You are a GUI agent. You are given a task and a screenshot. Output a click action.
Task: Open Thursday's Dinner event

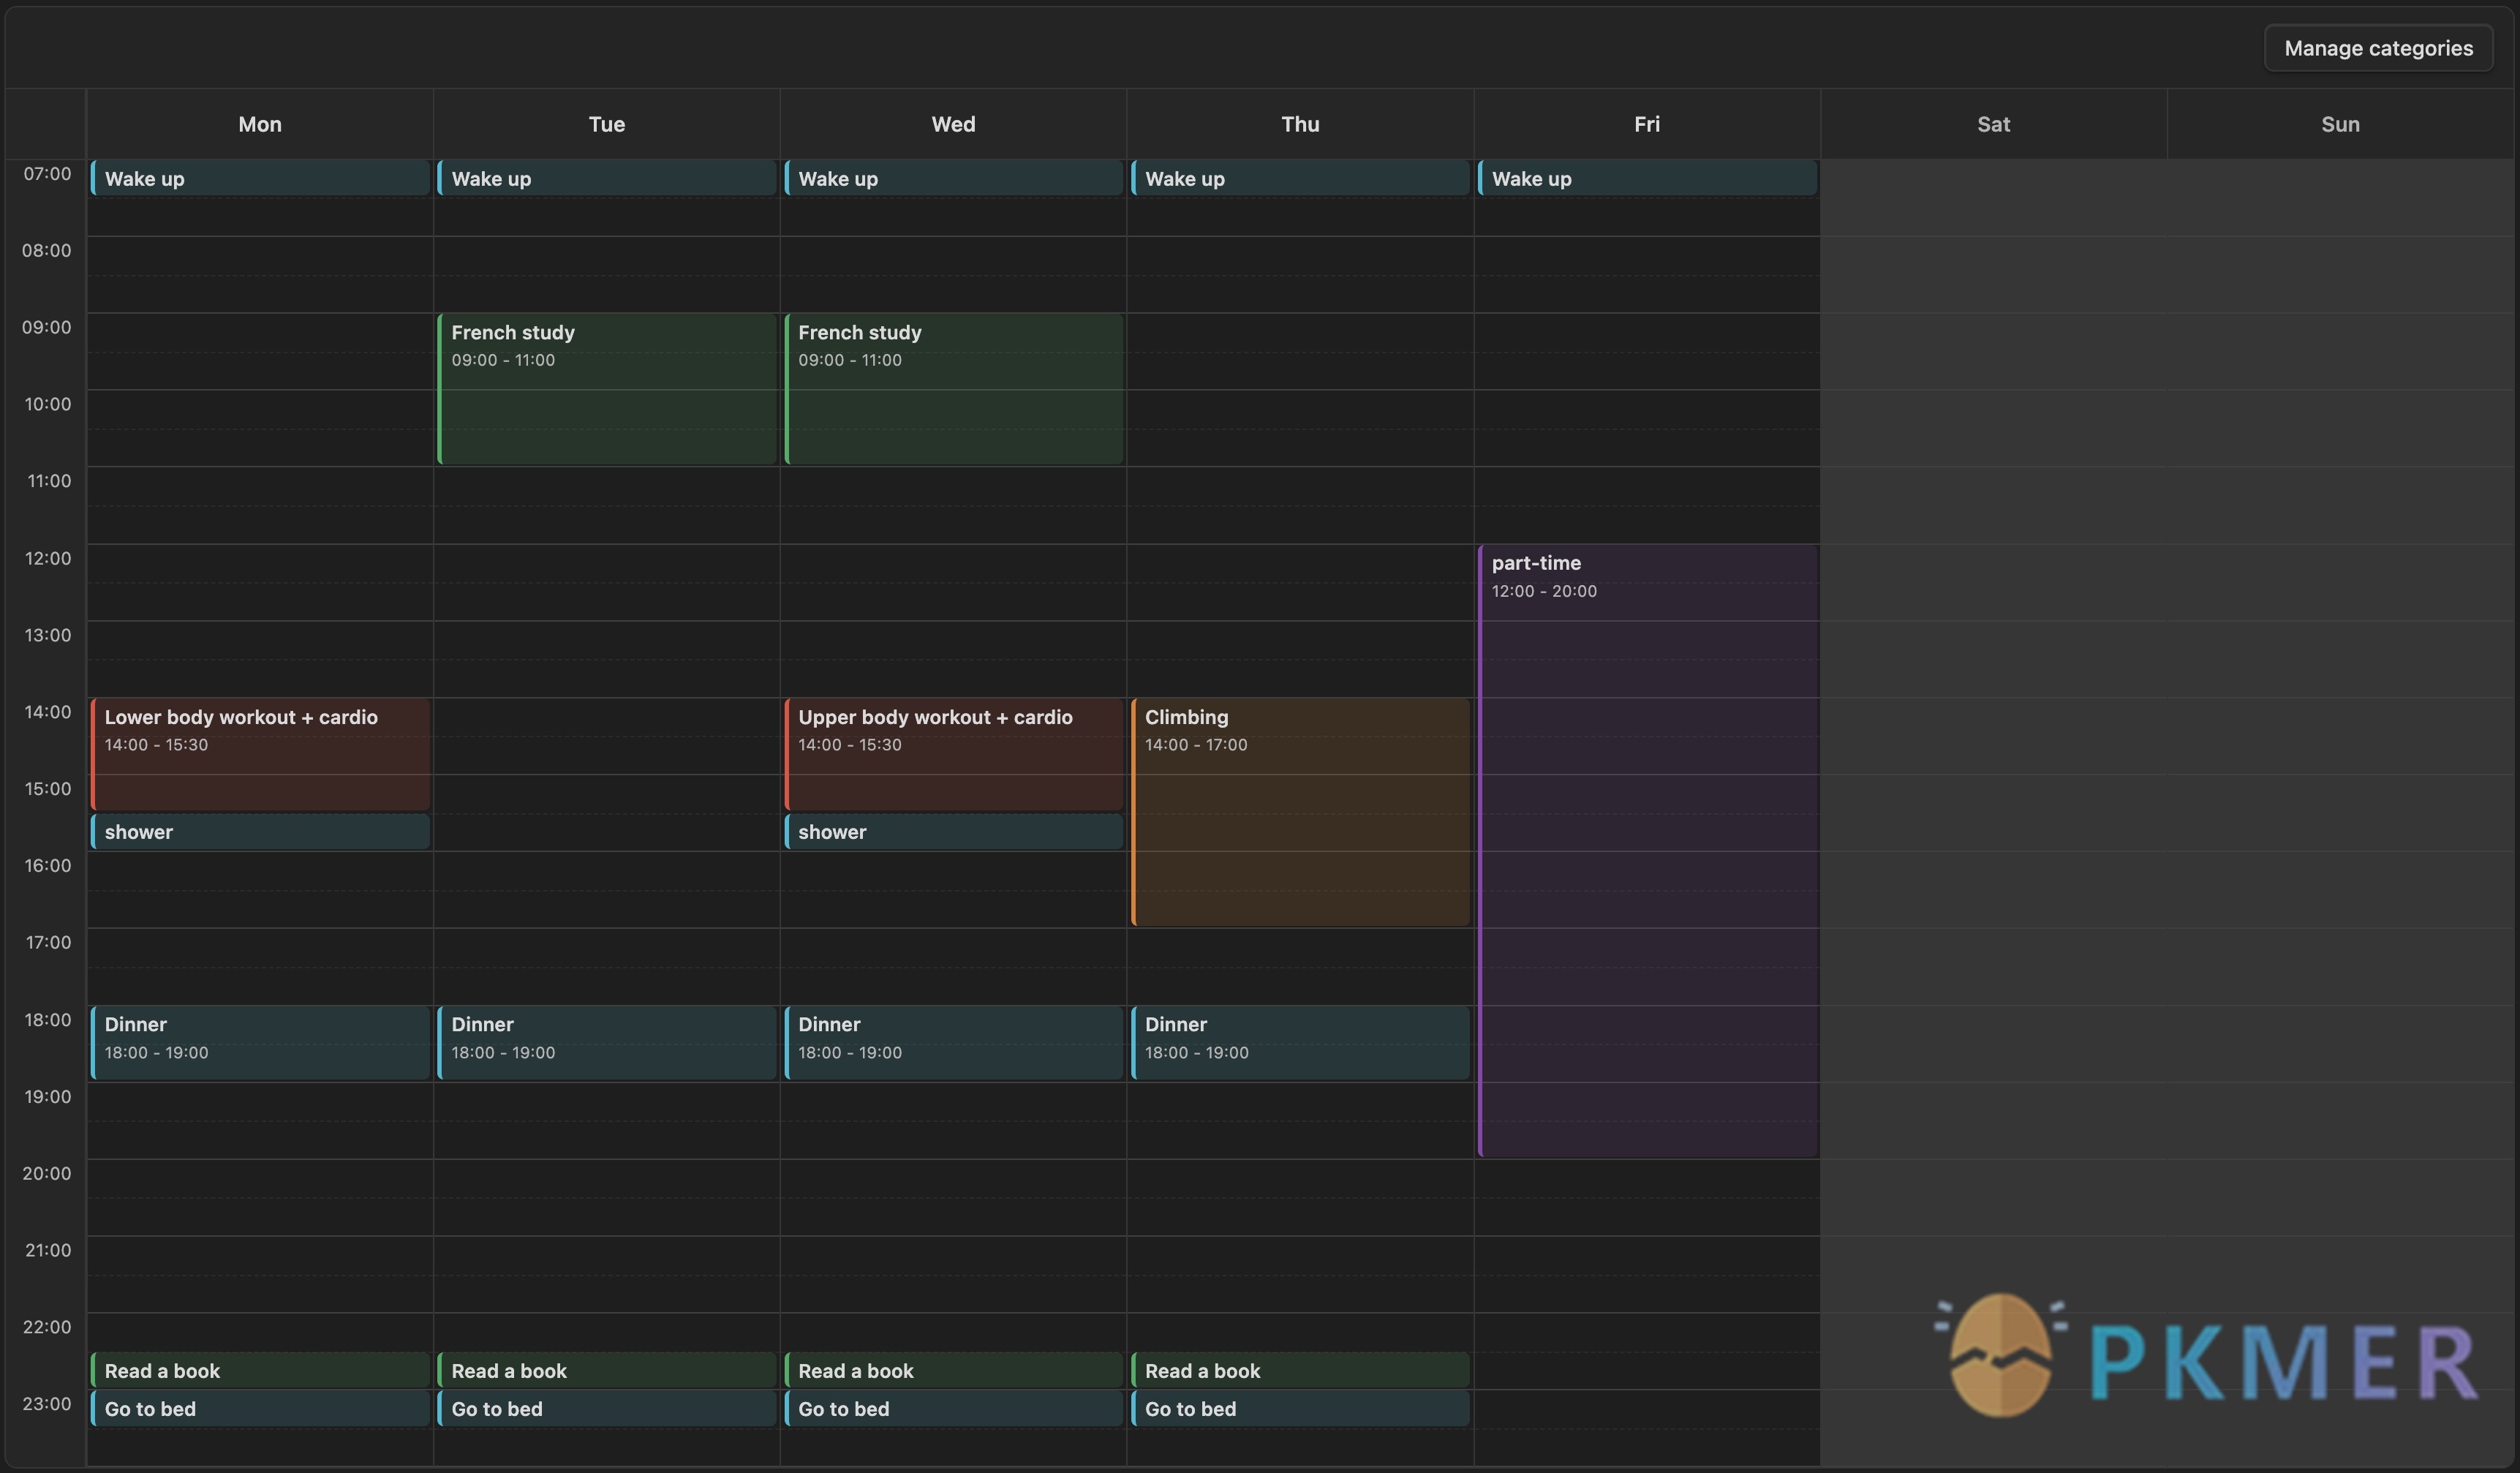(x=1300, y=1043)
